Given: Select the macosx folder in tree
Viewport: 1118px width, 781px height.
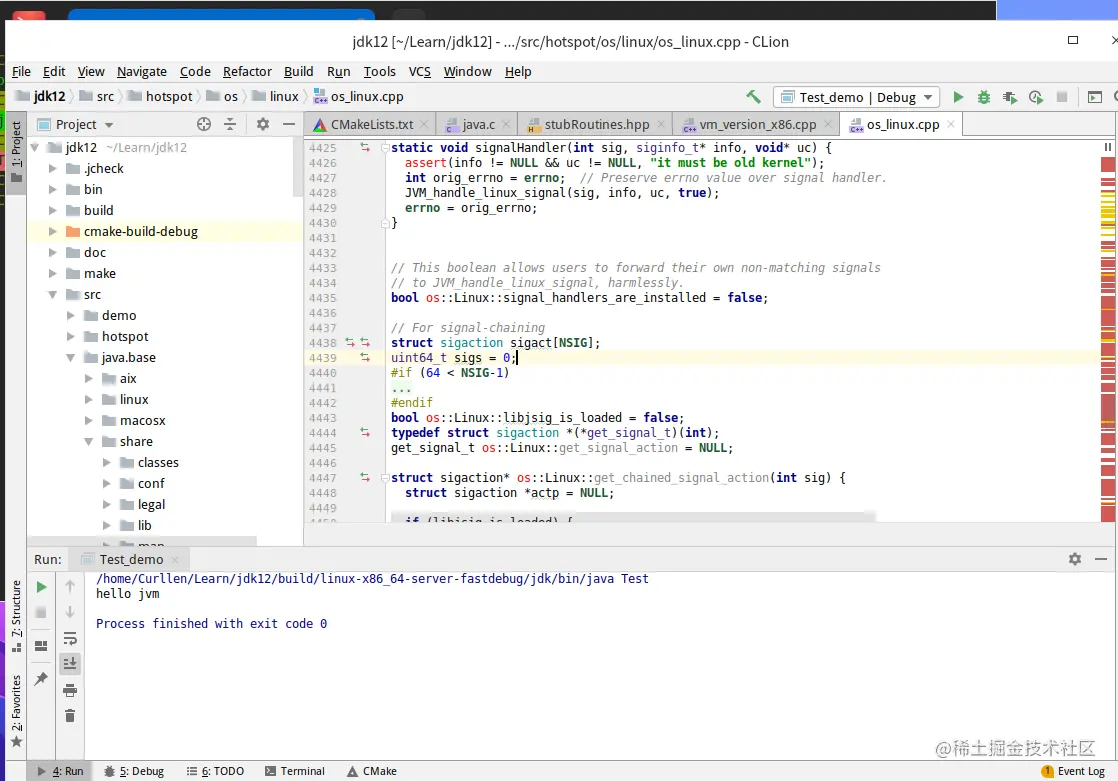Looking at the screenshot, I should (143, 421).
